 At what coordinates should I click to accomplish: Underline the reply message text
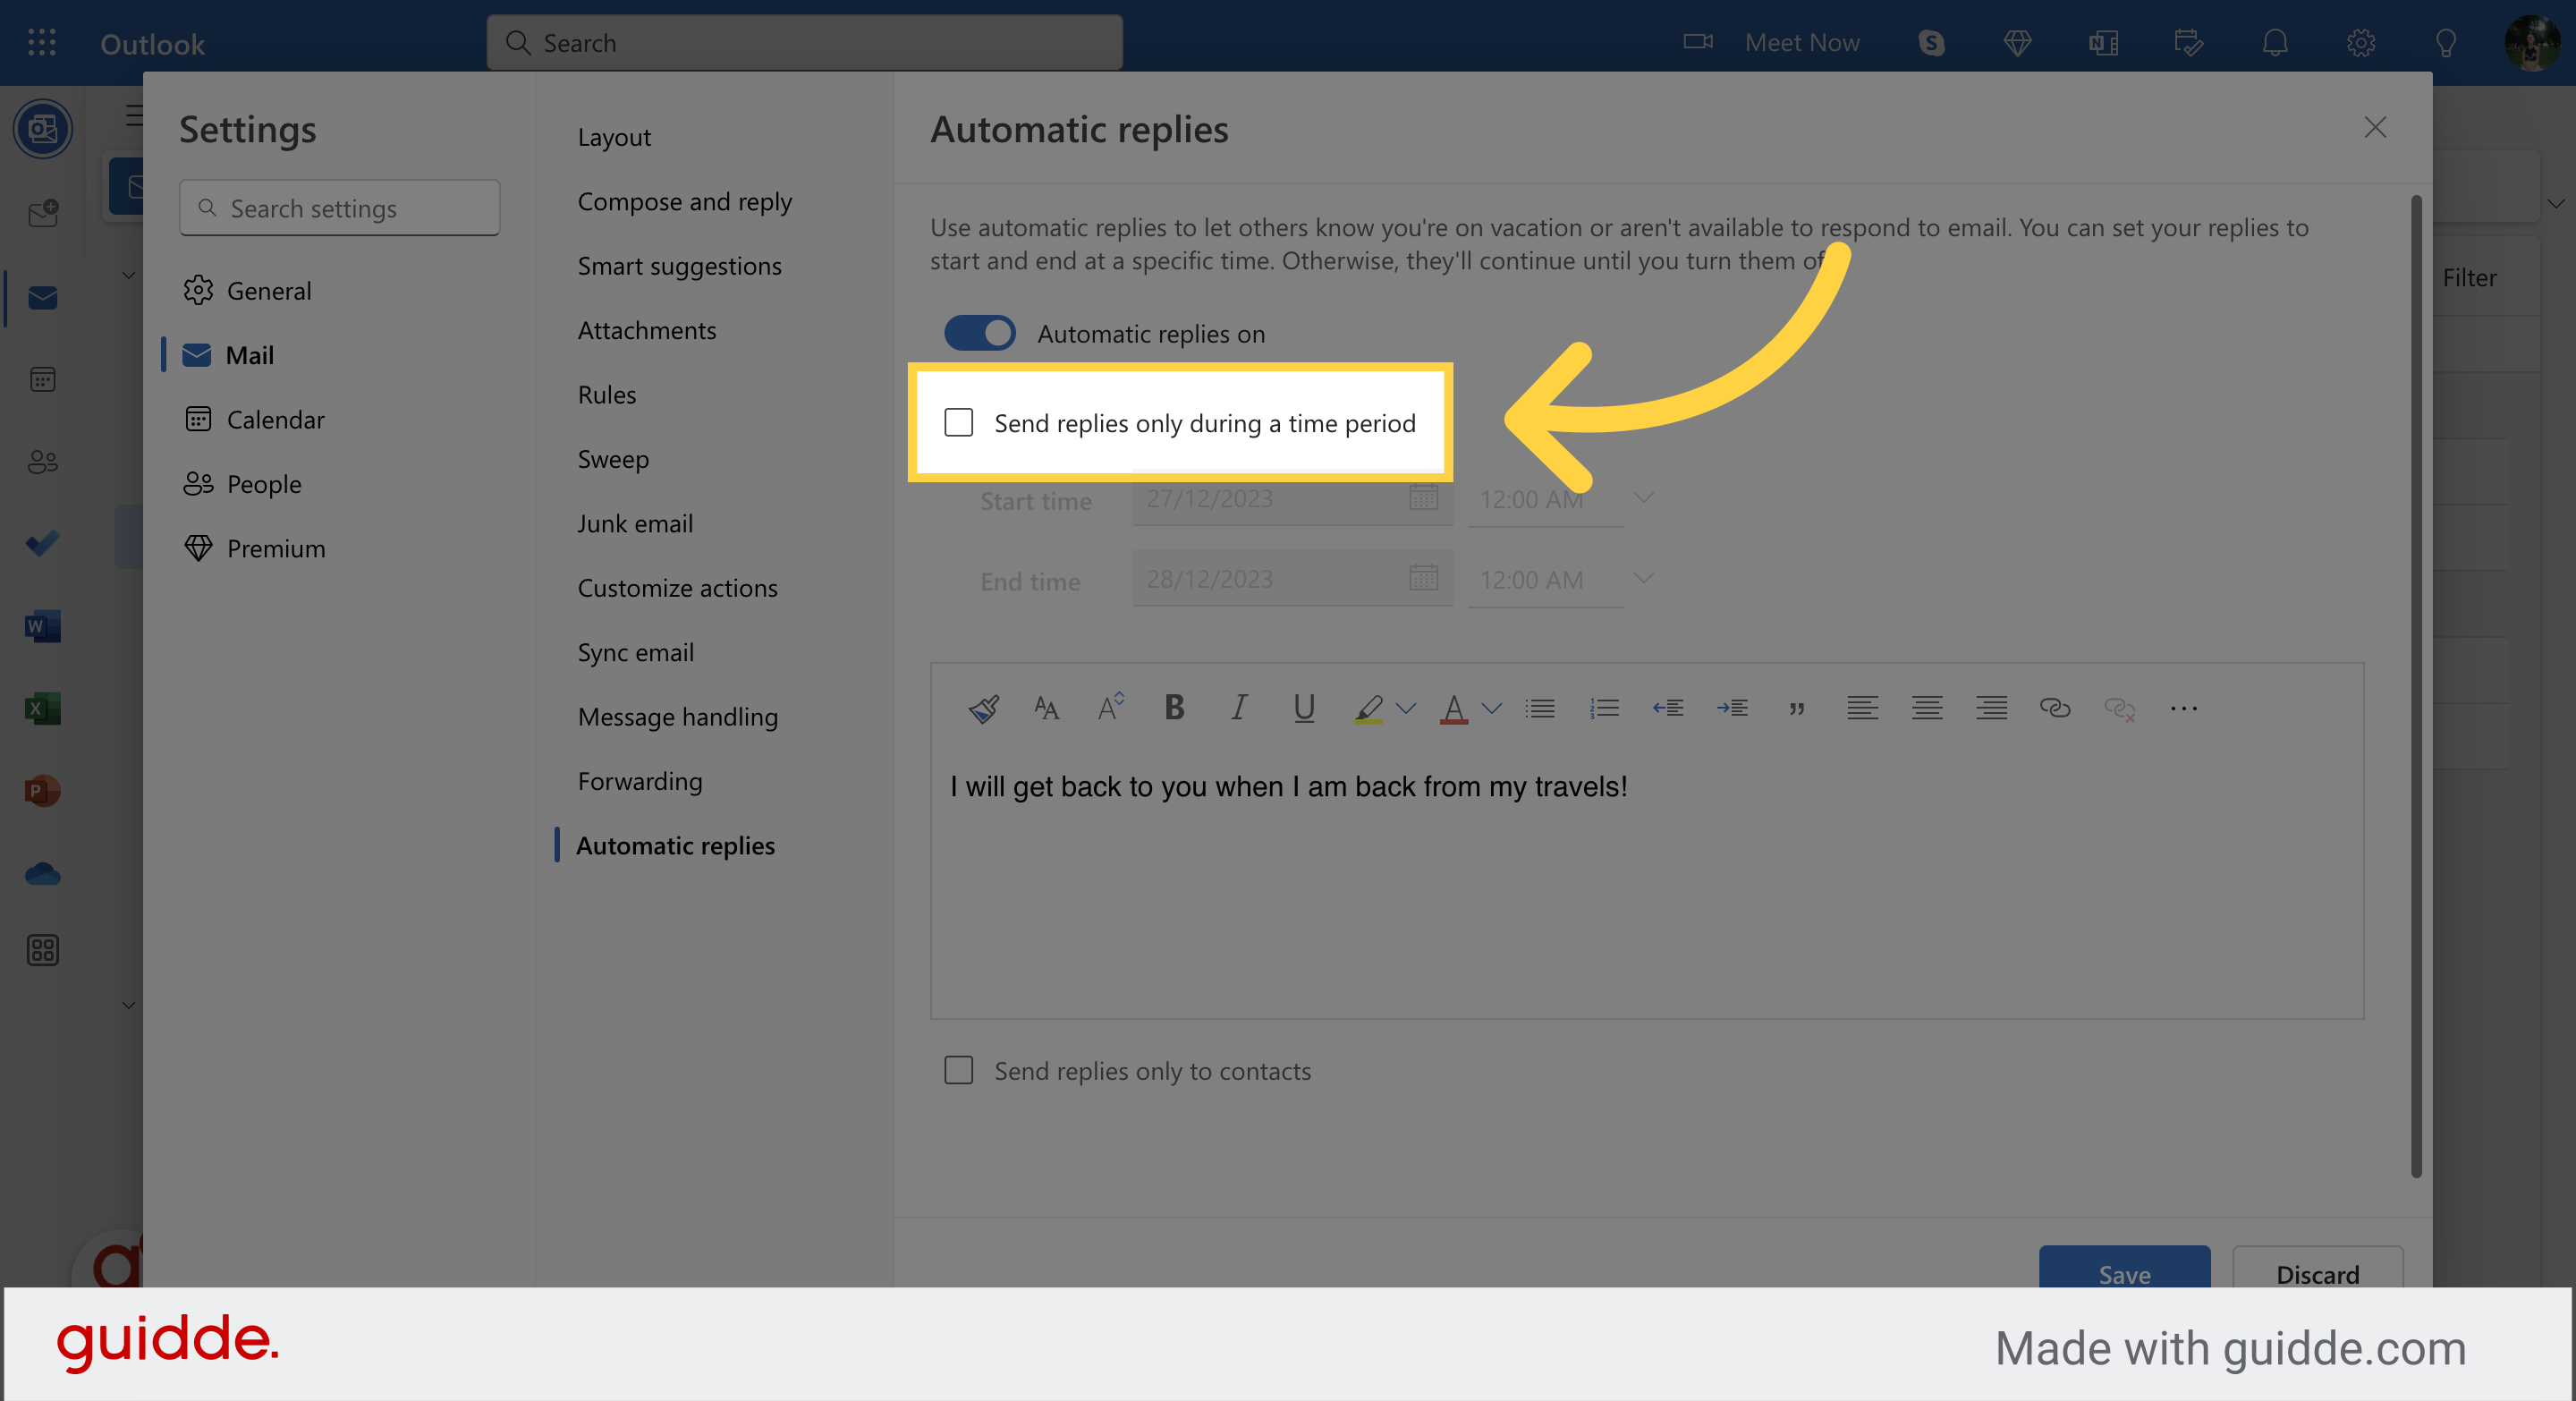coord(1303,708)
